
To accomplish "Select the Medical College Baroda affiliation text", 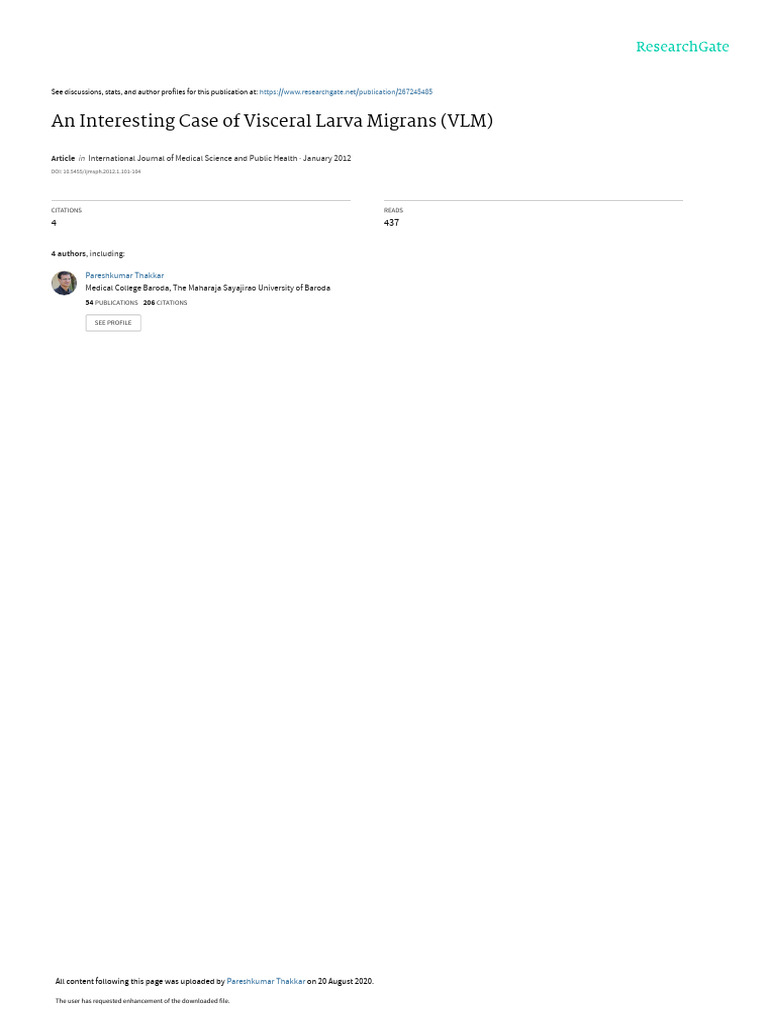I will click(x=208, y=288).
